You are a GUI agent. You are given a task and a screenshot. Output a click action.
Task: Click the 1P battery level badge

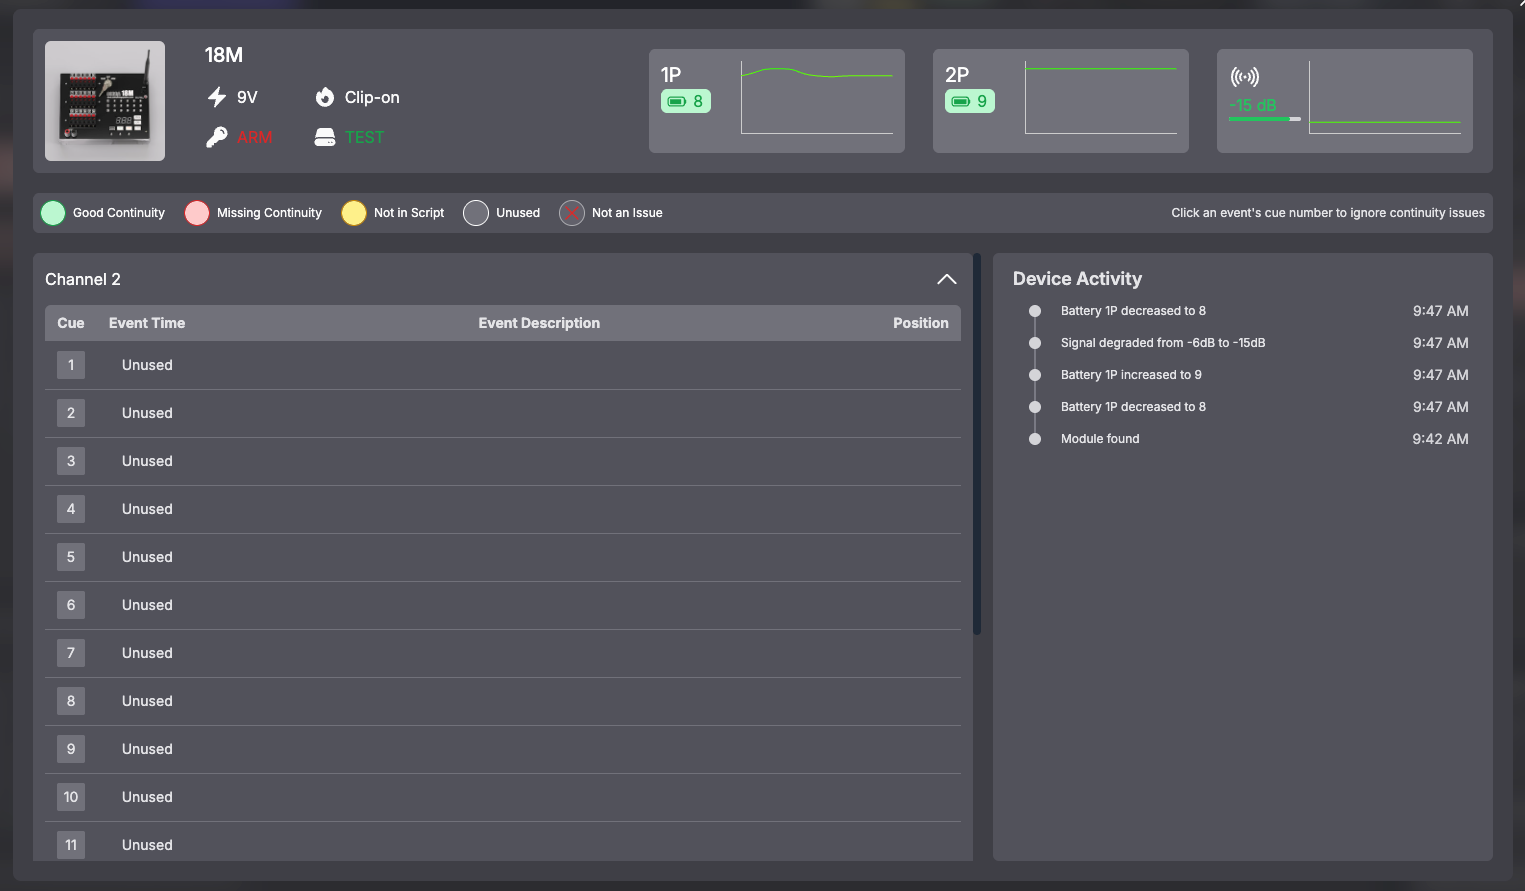pyautogui.click(x=686, y=101)
